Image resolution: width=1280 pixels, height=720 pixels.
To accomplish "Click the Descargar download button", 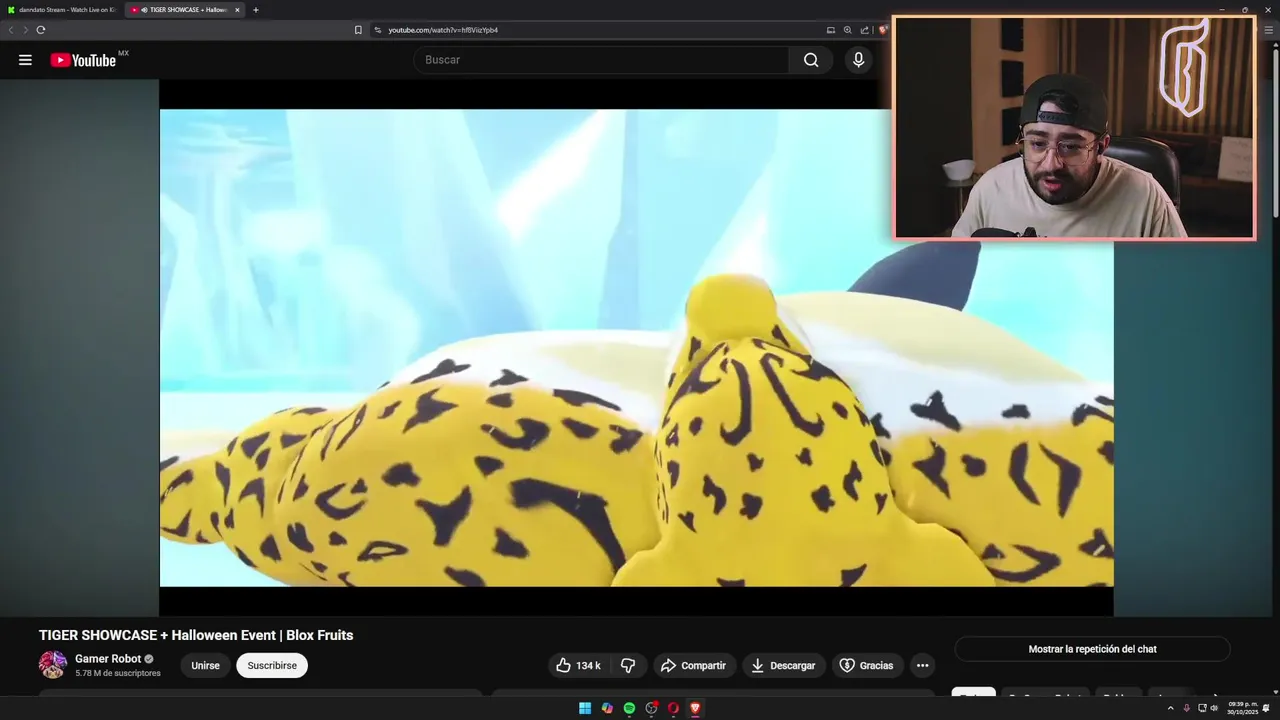I will 783,665.
